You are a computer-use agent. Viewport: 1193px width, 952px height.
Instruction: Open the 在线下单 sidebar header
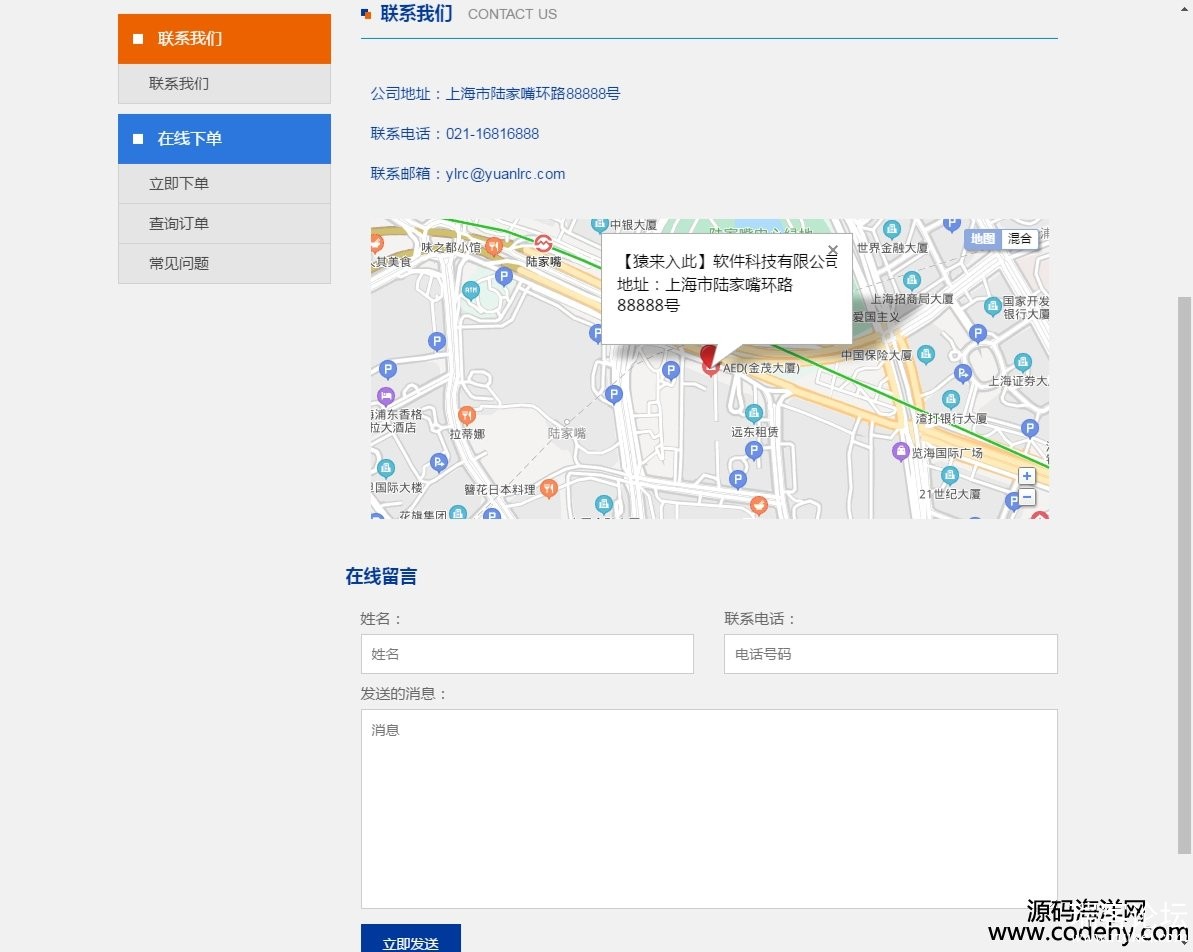click(x=224, y=139)
